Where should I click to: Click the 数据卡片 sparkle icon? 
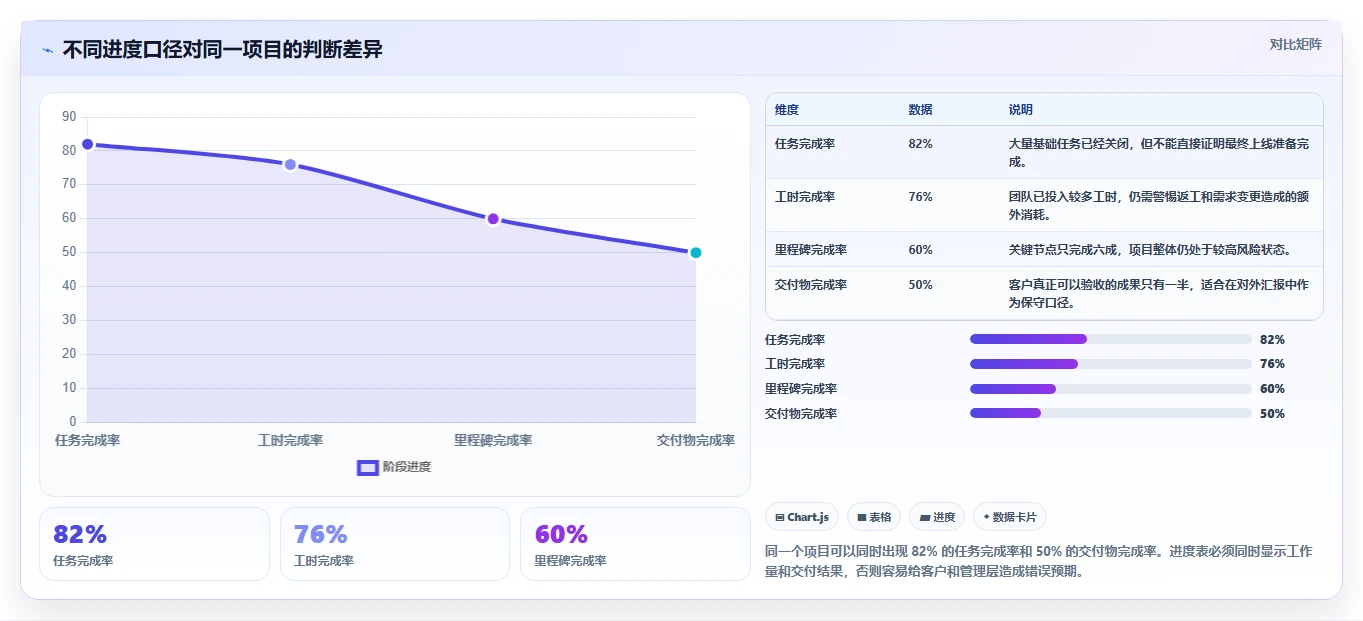987,517
